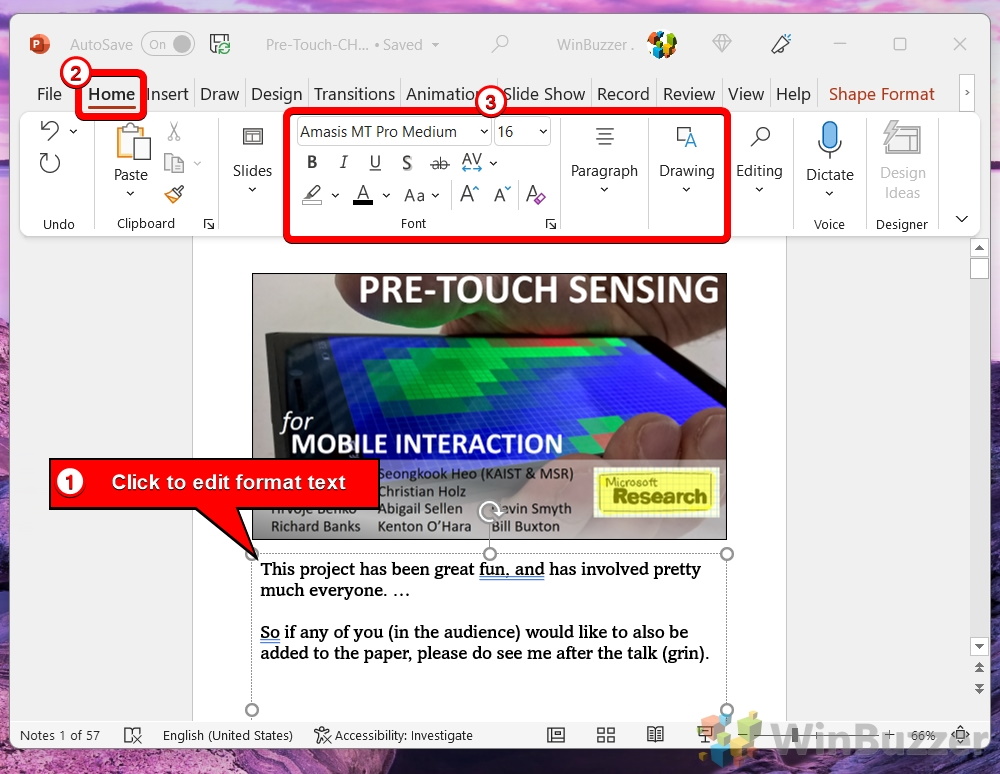Click the pen coming-soon icon
The image size is (1000, 774).
(781, 44)
